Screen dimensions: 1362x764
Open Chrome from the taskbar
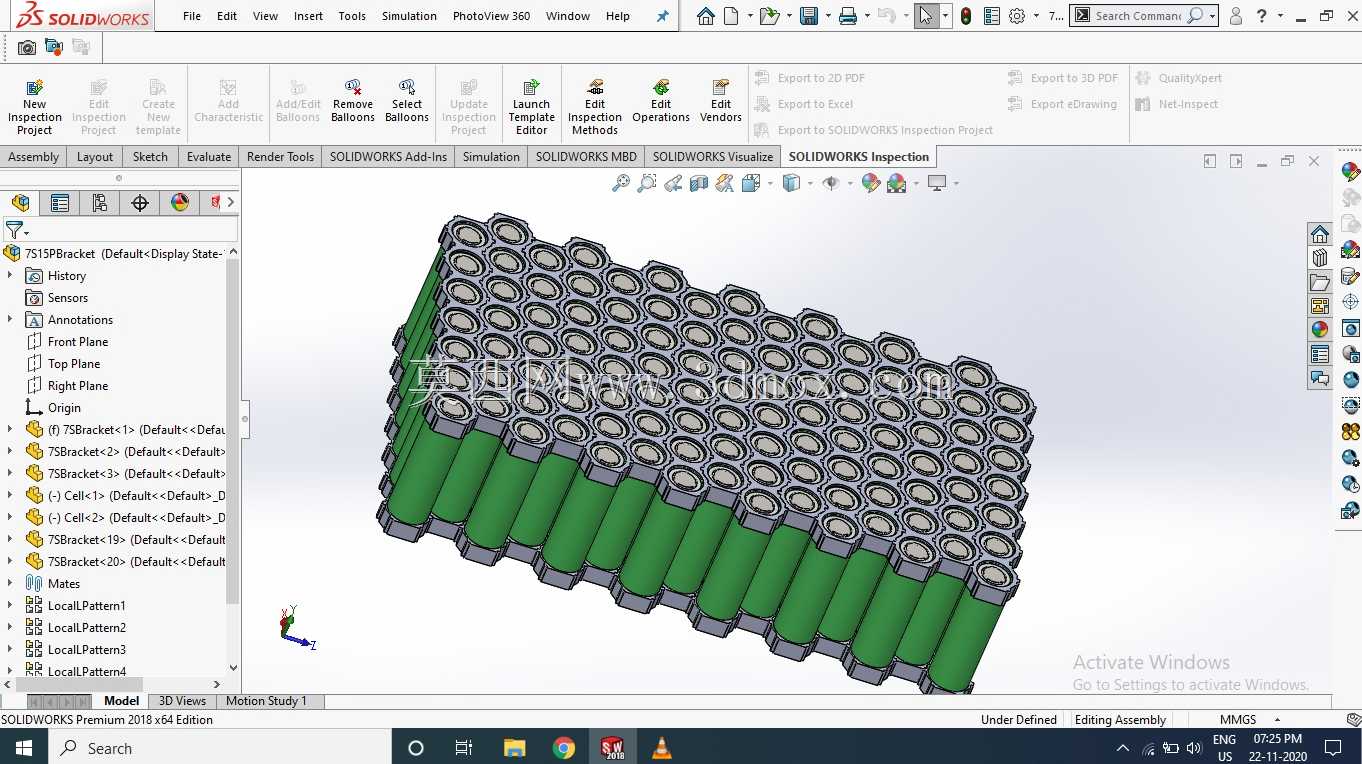pos(564,748)
